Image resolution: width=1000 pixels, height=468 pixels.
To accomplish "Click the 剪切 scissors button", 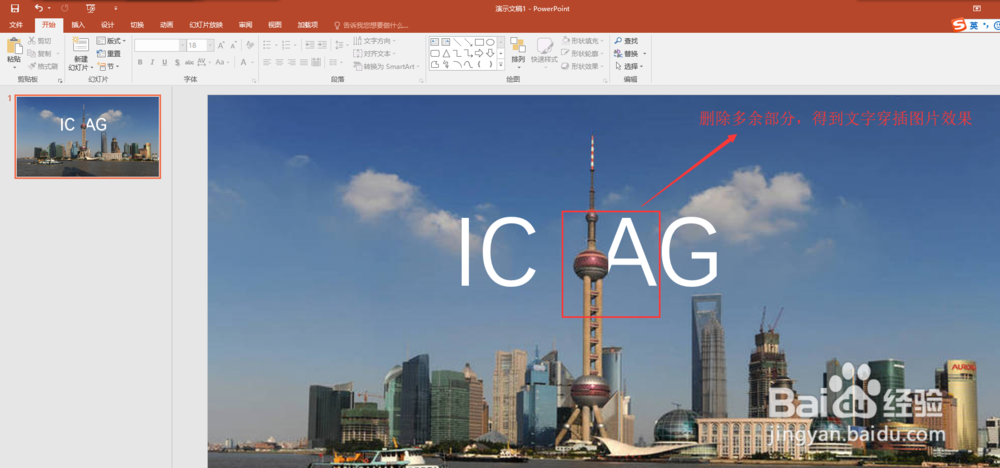I will (x=40, y=41).
